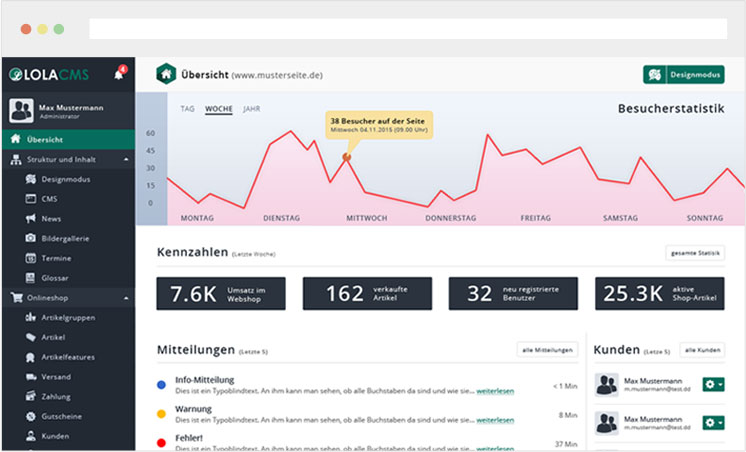Click the browser address bar
Viewport: 746px width, 452px height.
(408, 29)
